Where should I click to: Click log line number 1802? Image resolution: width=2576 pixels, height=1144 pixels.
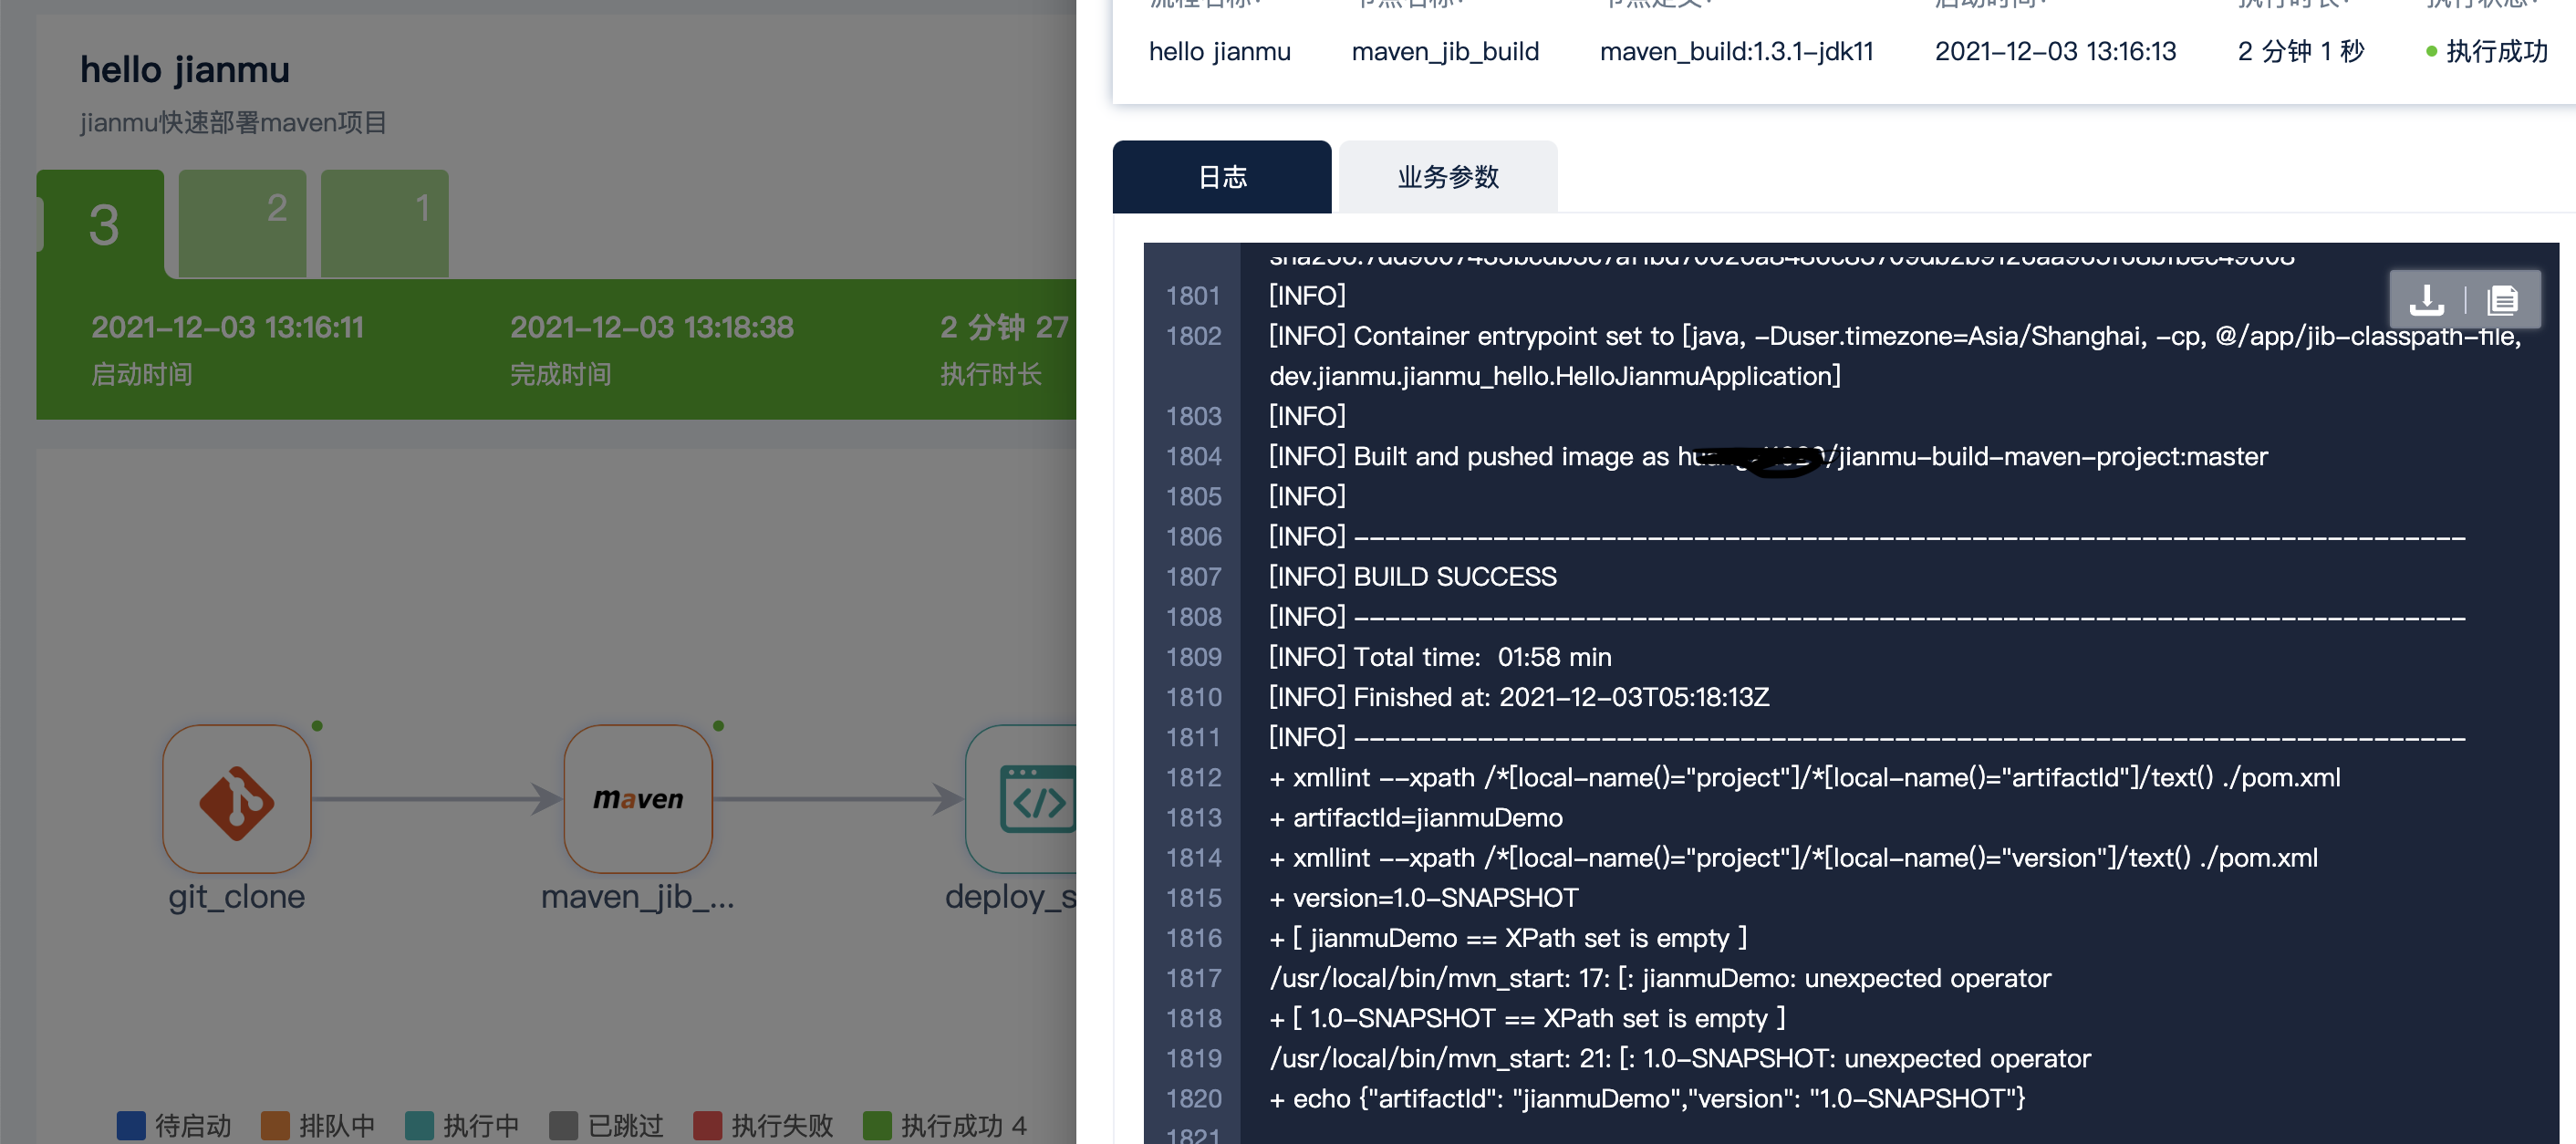coord(1193,336)
